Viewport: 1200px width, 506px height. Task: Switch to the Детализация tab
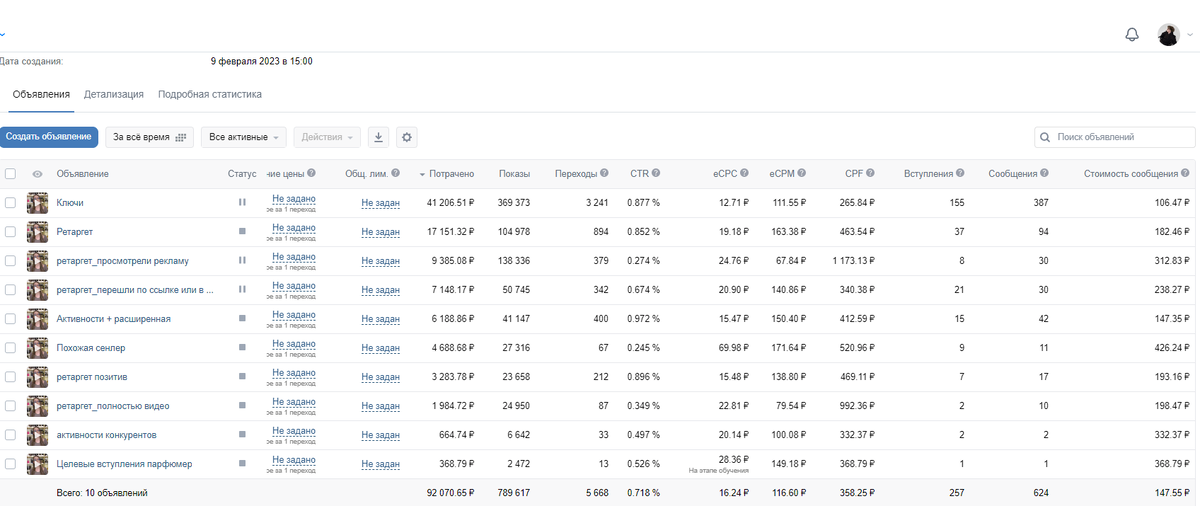point(114,94)
